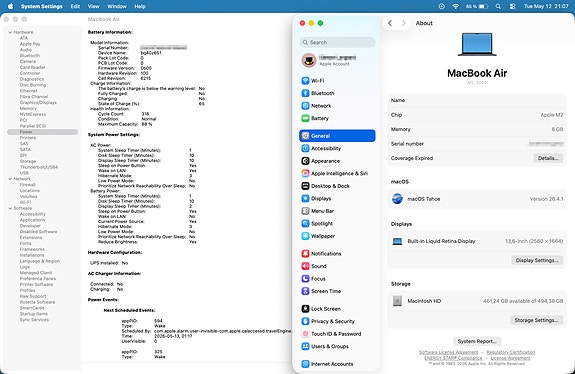575x374 pixels.
Task: Select General in settings sidebar
Action: [337, 136]
